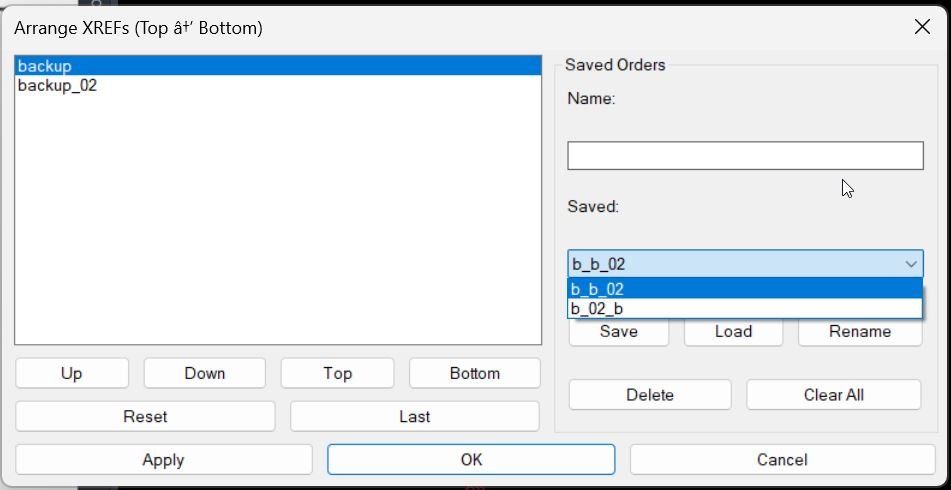Move the selected XREF Down
Image resolution: width=951 pixels, height=490 pixels.
pos(205,373)
